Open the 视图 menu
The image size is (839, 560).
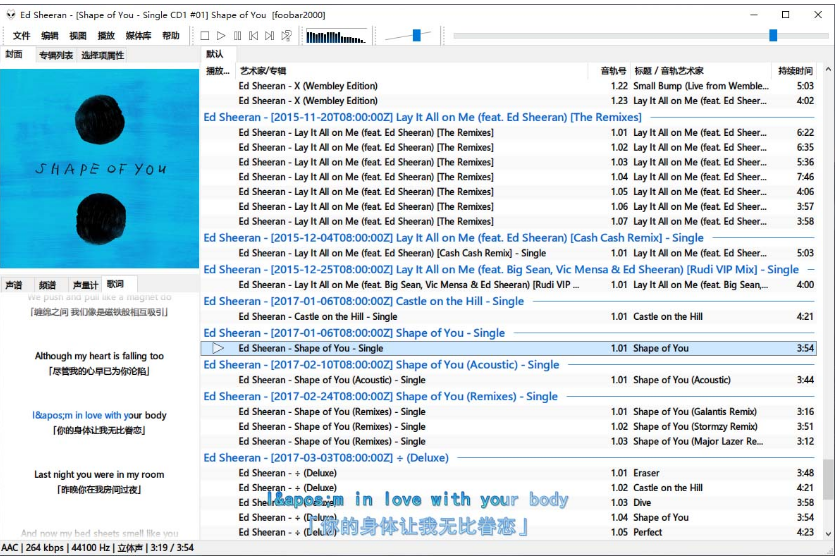click(78, 36)
